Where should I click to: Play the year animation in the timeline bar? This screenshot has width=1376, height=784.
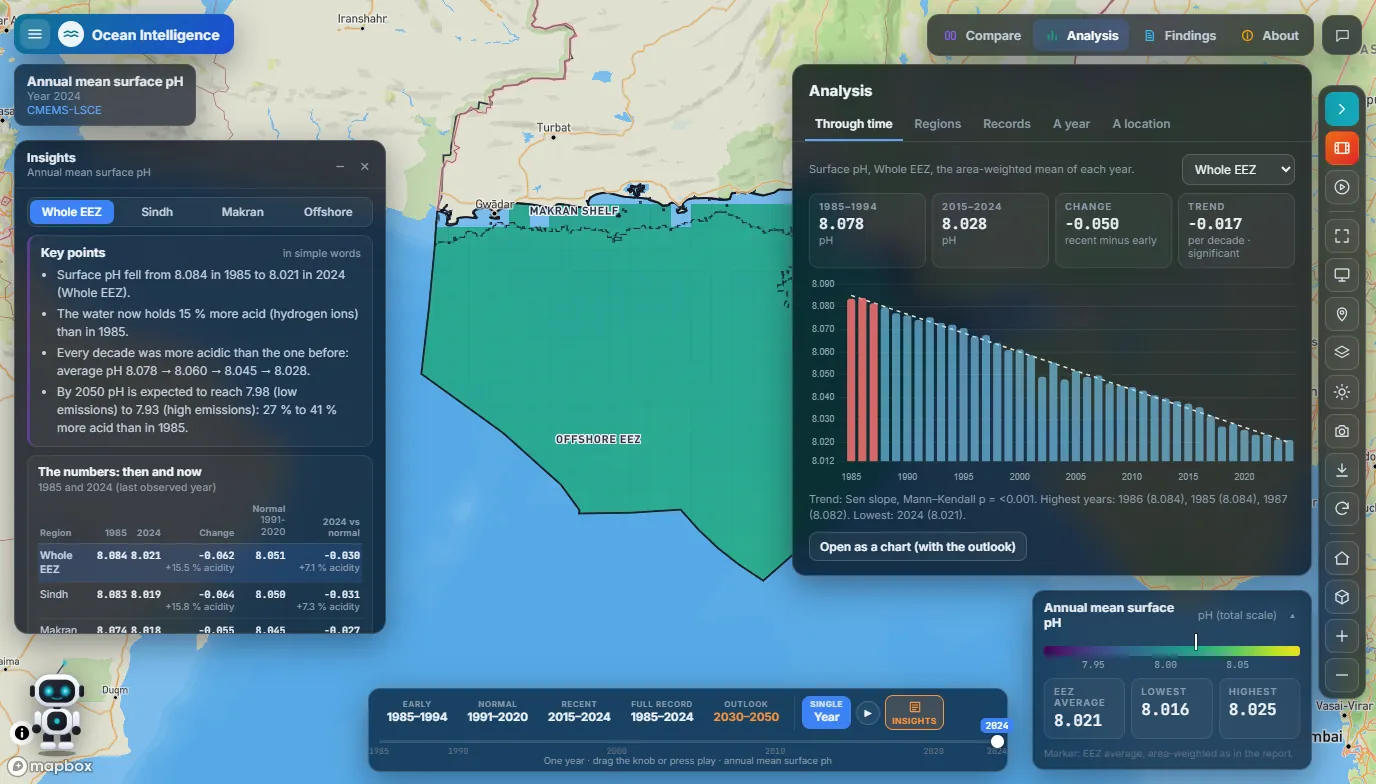868,713
